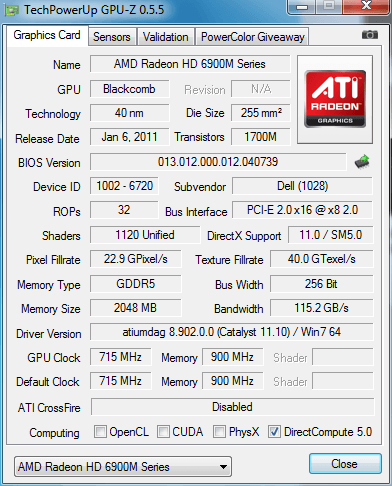This screenshot has height=486, width=392.
Task: Click the Bus Interface value field
Action: coord(302,210)
